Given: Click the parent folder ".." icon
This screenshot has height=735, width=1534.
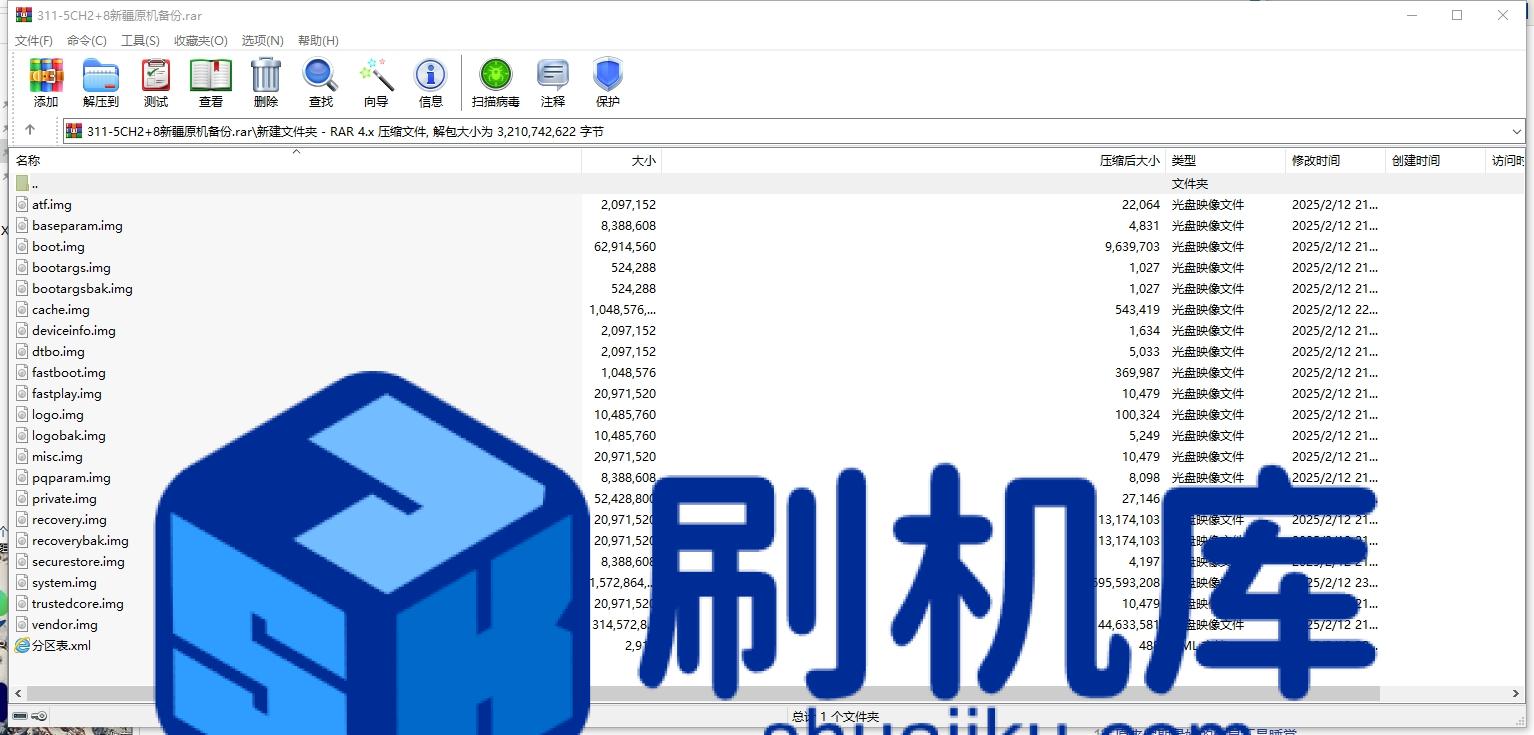Looking at the screenshot, I should 23,183.
